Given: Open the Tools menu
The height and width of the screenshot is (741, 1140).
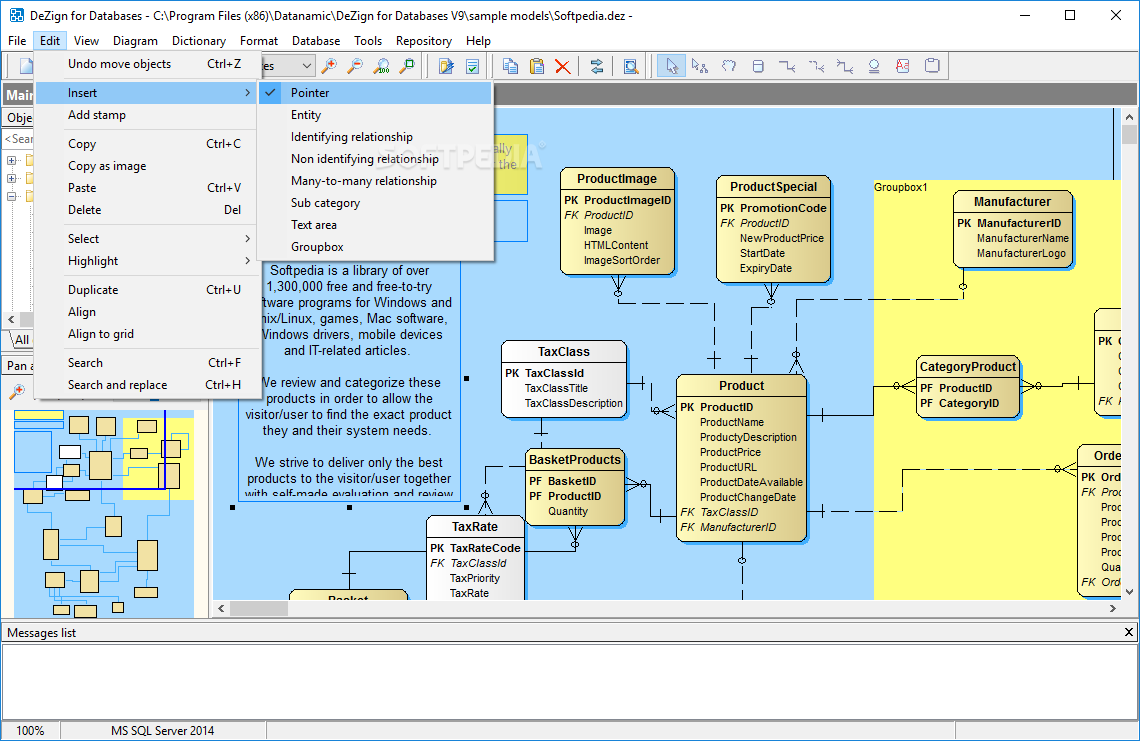Looking at the screenshot, I should tap(368, 41).
